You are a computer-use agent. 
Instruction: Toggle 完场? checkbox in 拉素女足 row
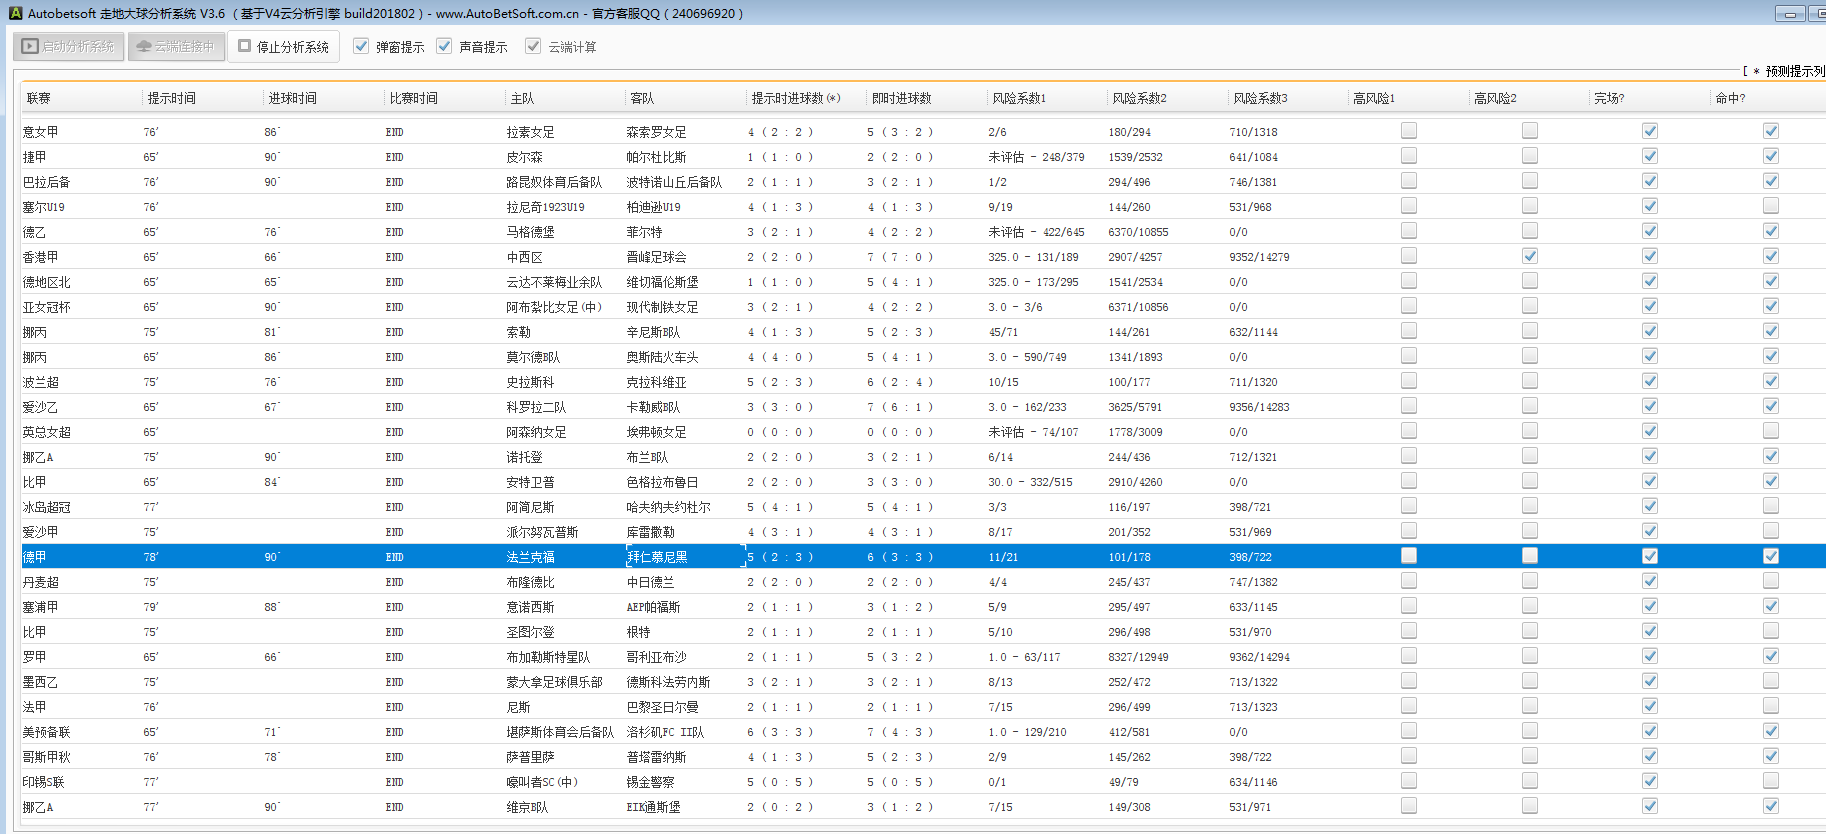(x=1649, y=131)
